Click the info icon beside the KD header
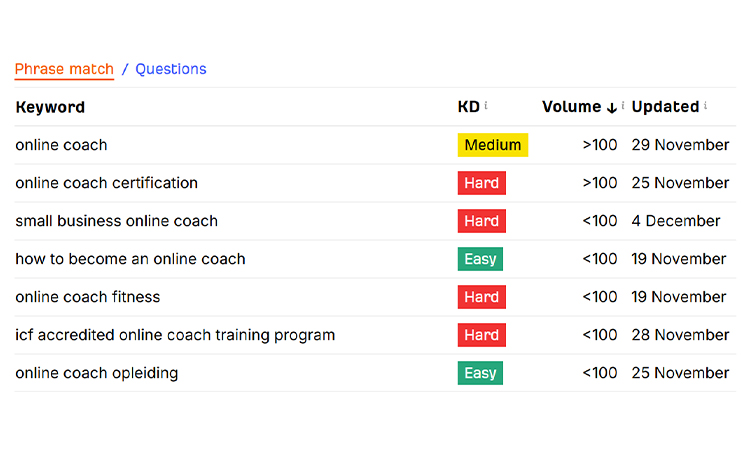The image size is (750, 450). 486,106
